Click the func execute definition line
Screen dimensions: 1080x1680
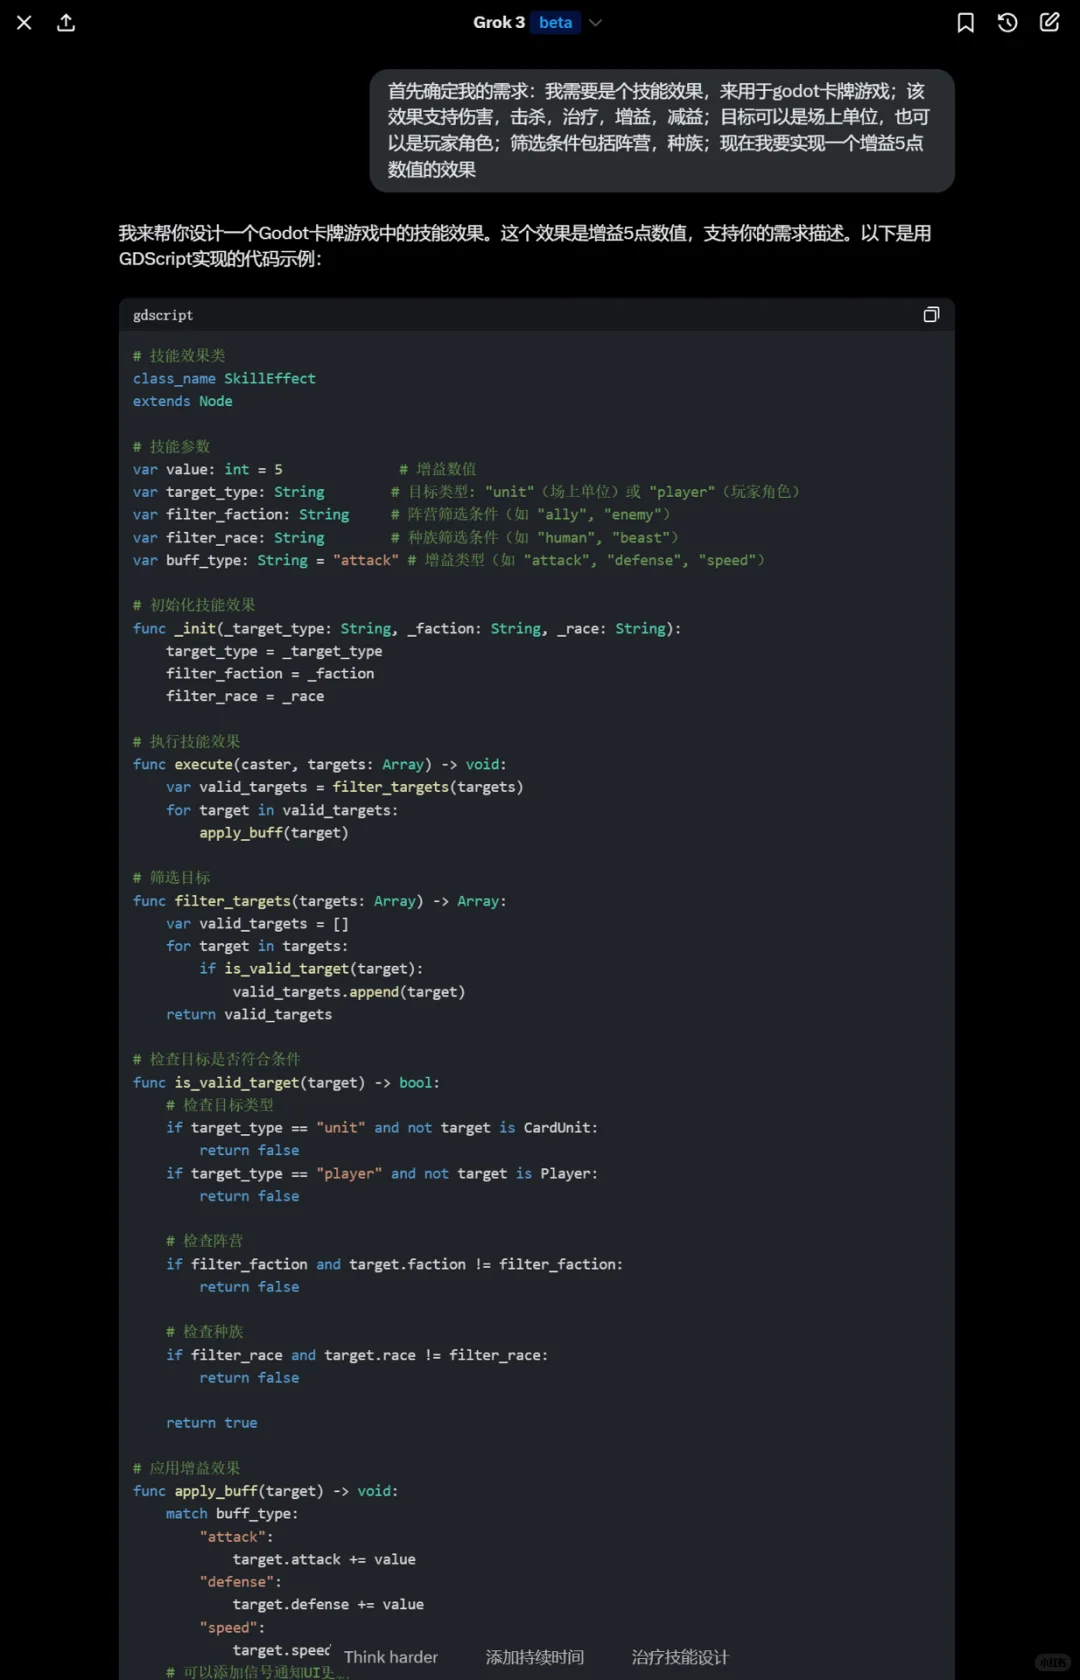click(x=319, y=765)
